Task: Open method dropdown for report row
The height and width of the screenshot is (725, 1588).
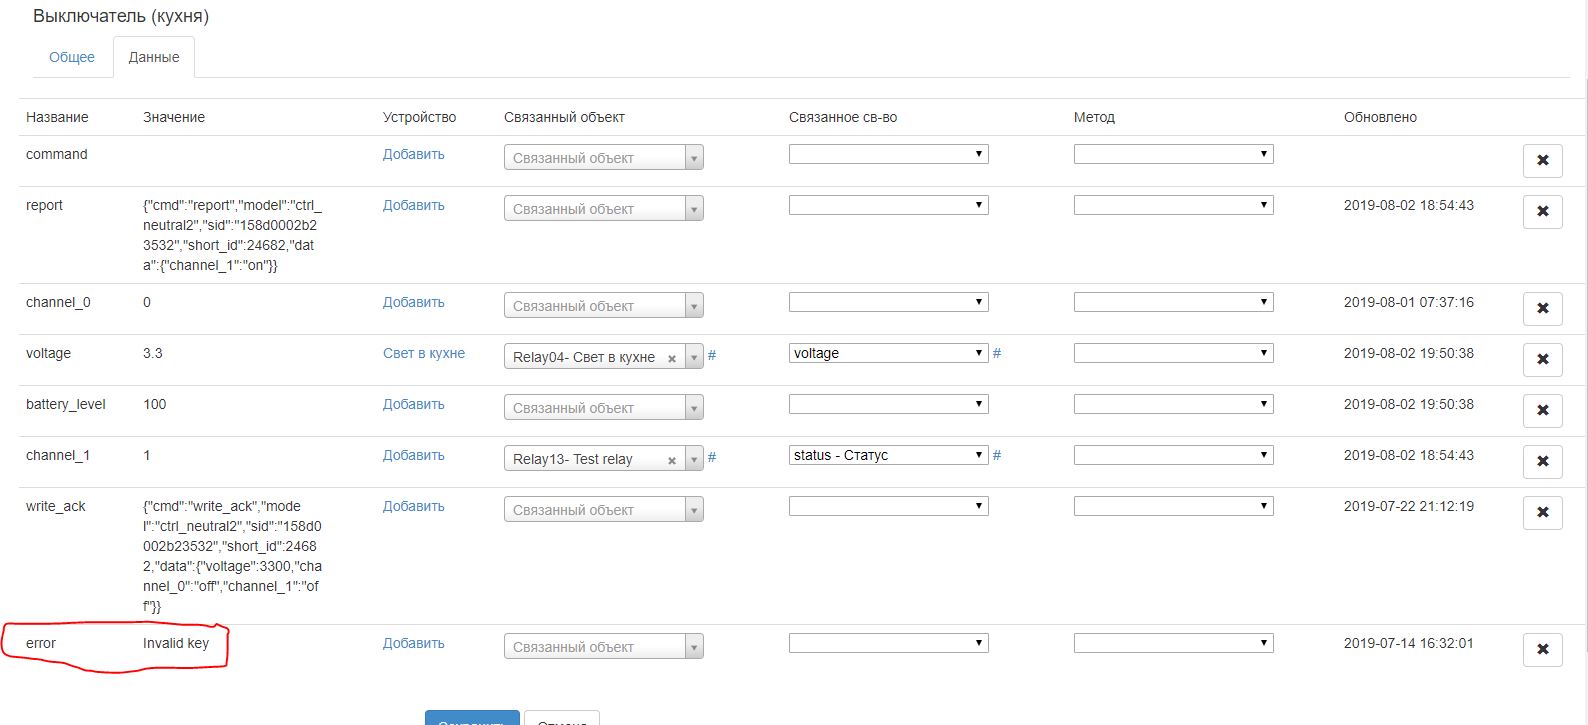Action: tap(1173, 205)
